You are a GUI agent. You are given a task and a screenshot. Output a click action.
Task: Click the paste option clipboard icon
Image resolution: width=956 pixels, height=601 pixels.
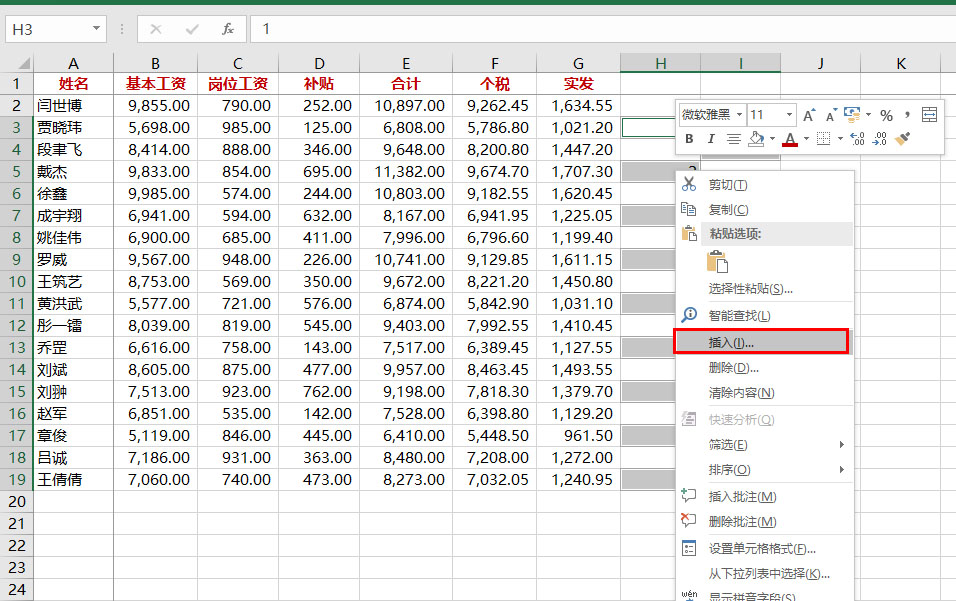pyautogui.click(x=718, y=262)
